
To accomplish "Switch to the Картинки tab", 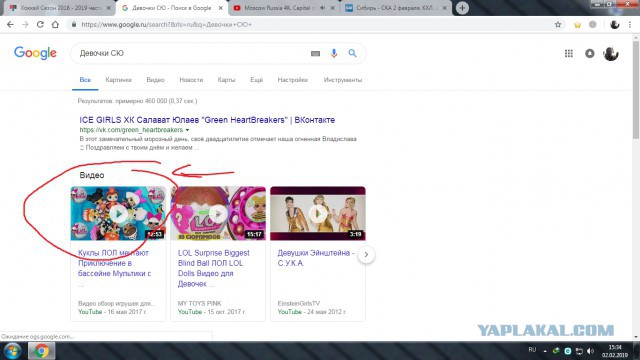I will (x=118, y=80).
